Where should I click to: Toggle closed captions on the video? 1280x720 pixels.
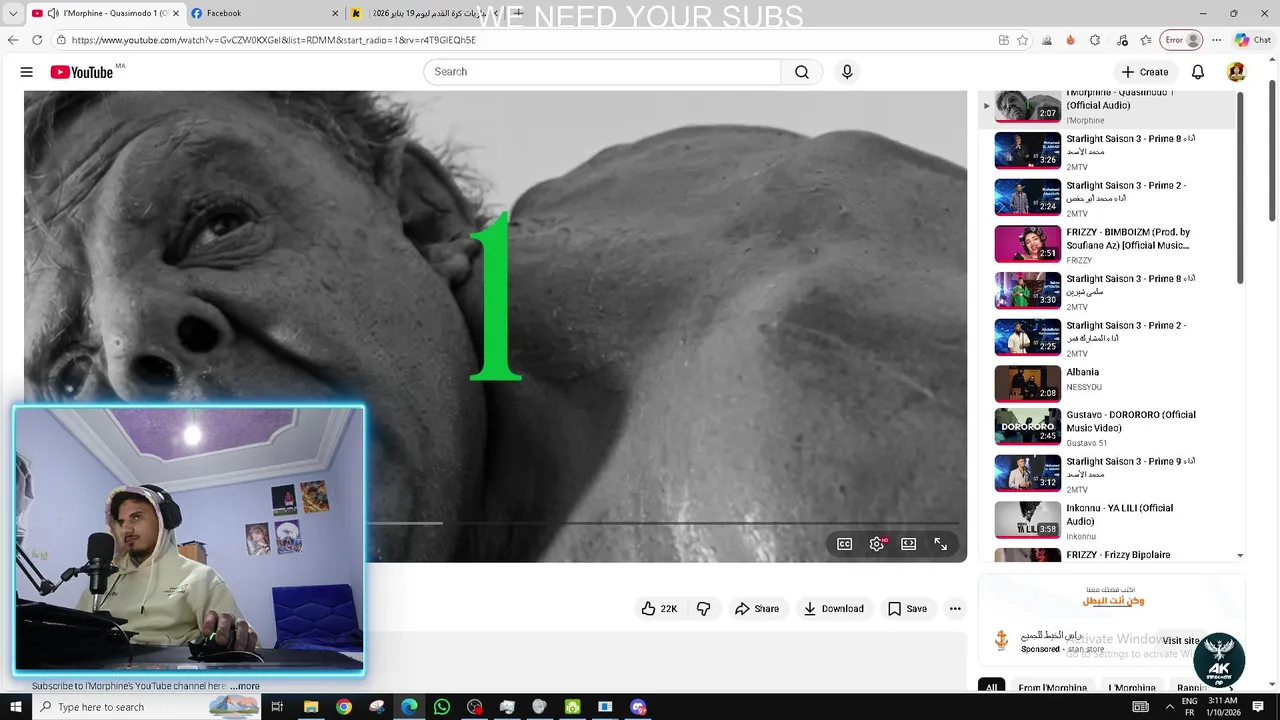coord(844,544)
